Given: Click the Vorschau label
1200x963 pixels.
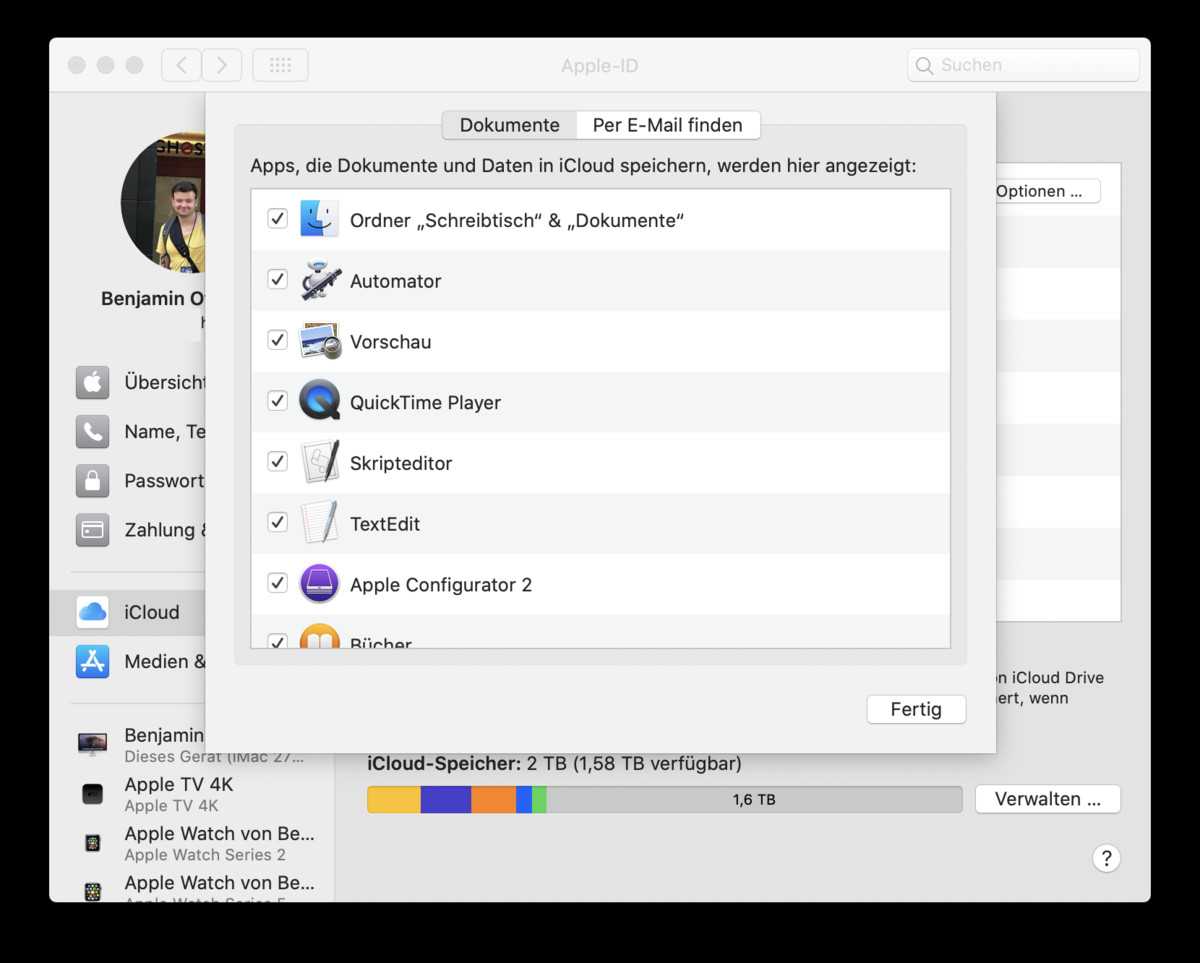Looking at the screenshot, I should pyautogui.click(x=391, y=342).
